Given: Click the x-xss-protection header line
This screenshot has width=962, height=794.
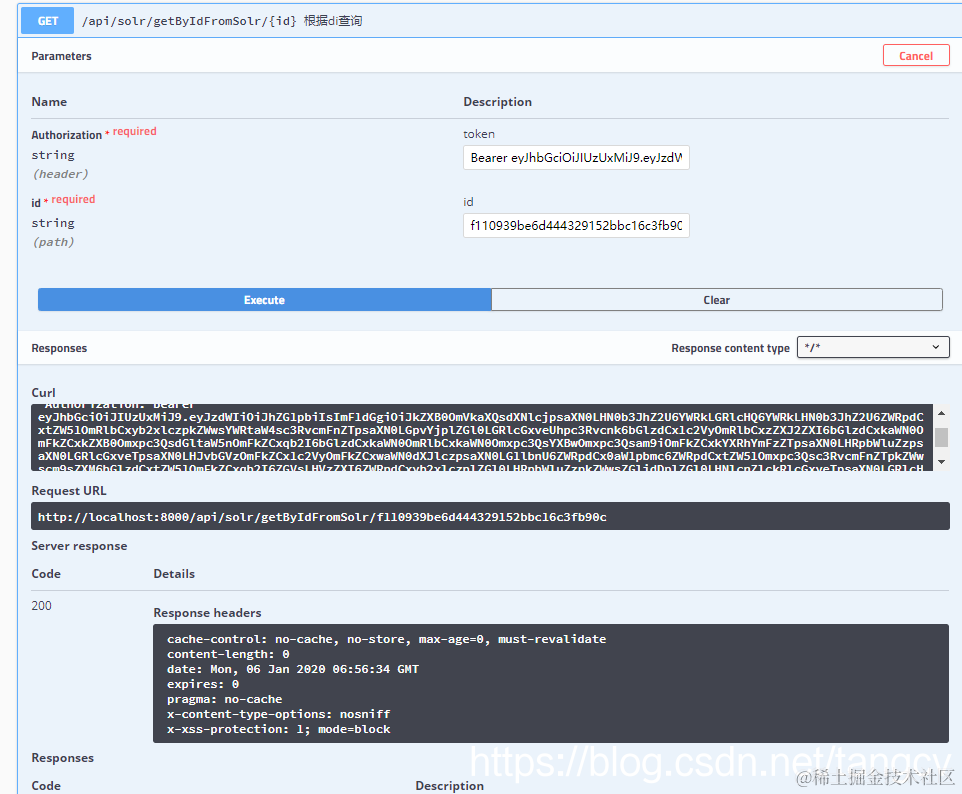Looking at the screenshot, I should click(279, 729).
